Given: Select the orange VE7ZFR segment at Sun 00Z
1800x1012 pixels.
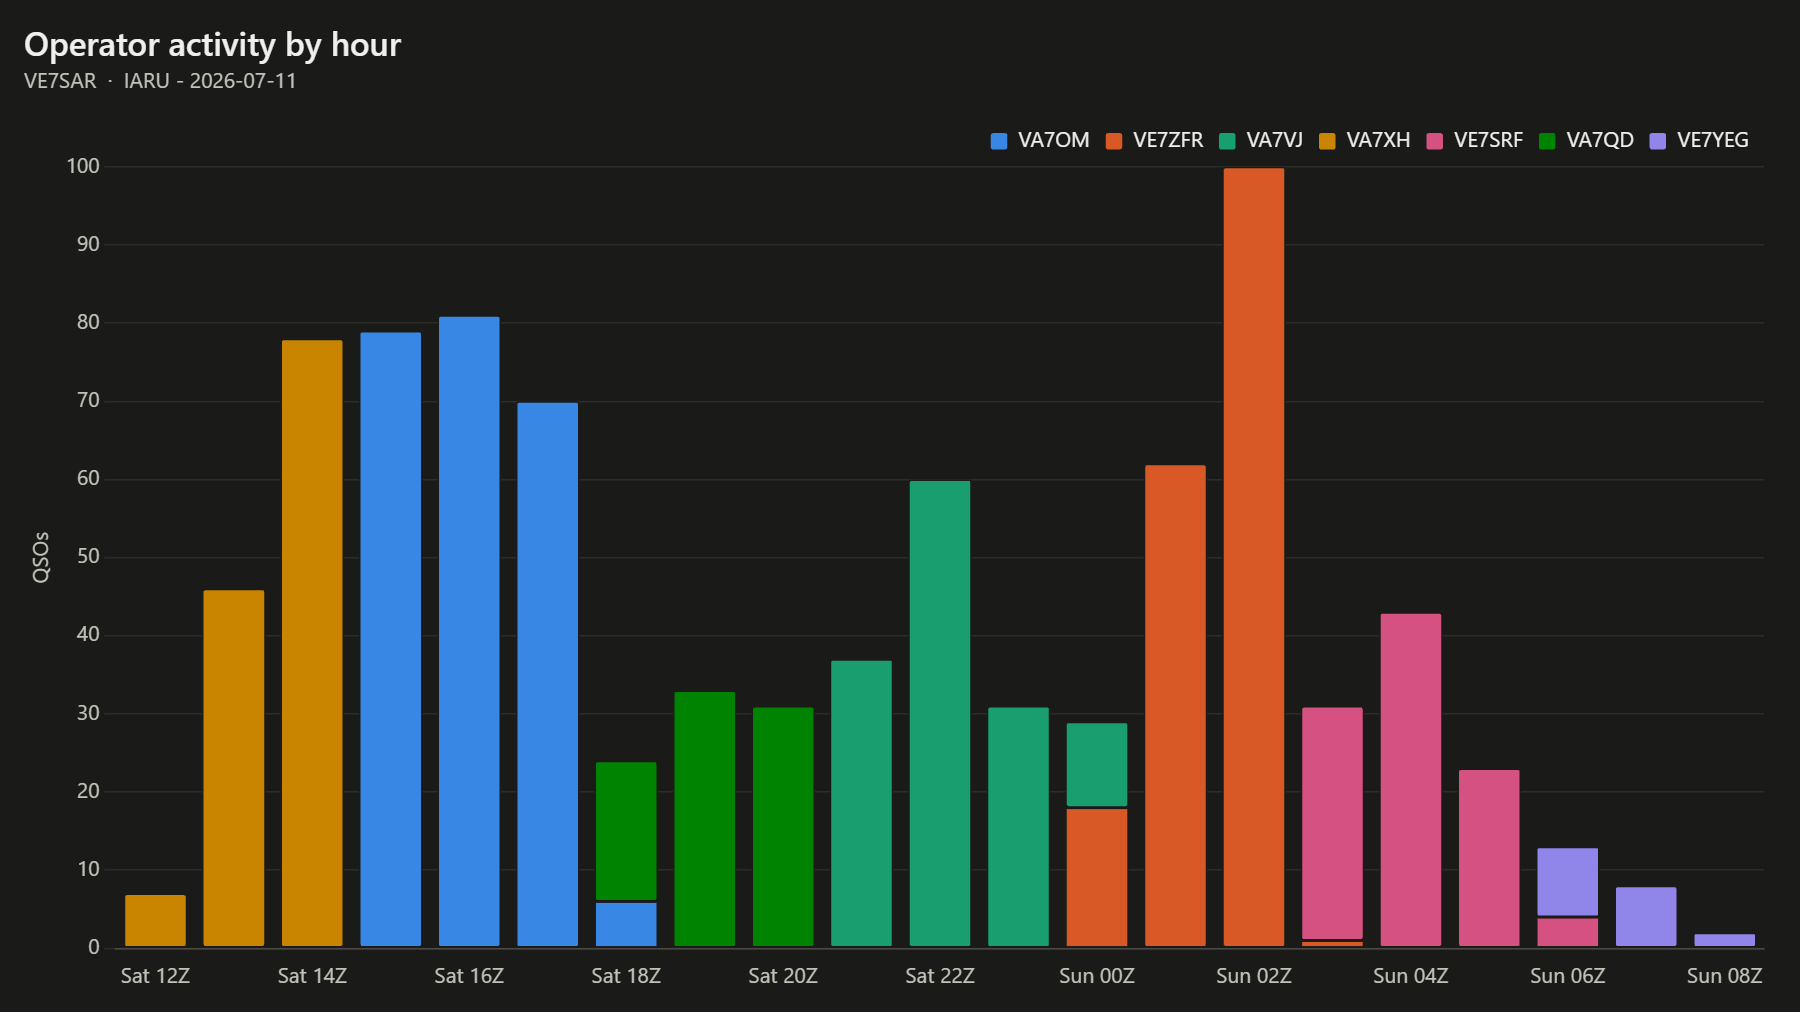Looking at the screenshot, I should click(1097, 877).
